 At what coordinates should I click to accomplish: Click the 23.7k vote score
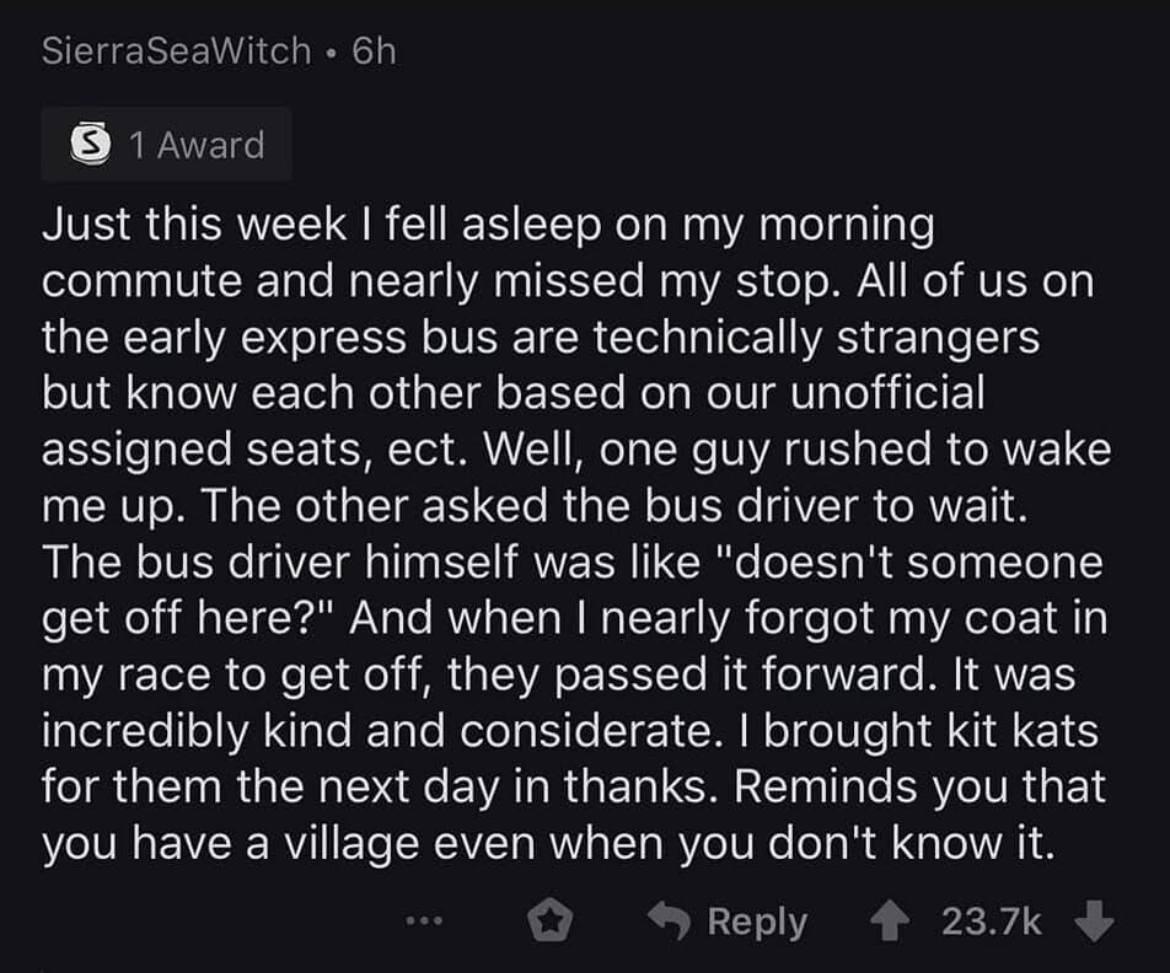(x=991, y=921)
